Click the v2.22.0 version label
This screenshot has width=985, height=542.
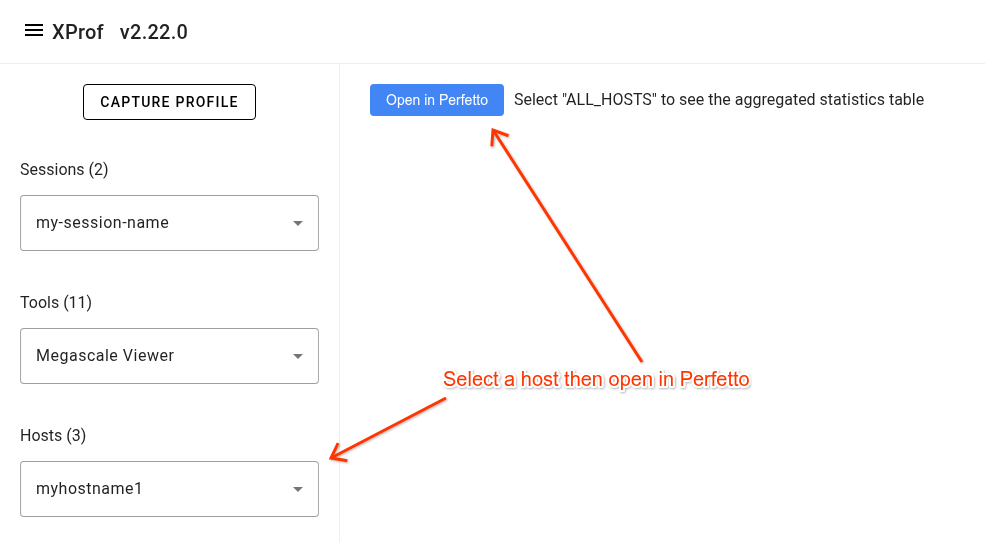(153, 32)
